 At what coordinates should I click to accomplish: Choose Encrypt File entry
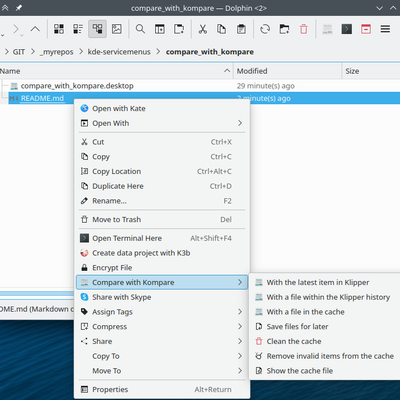point(163,268)
